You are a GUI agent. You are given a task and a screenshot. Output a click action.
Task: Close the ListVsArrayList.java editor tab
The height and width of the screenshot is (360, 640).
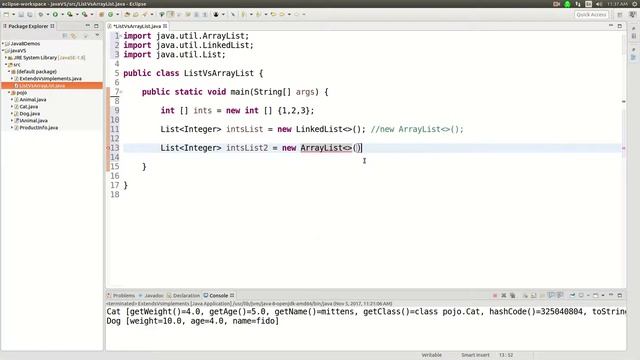click(x=165, y=26)
